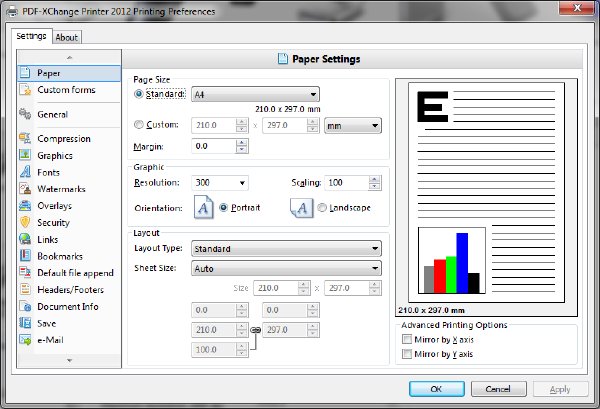This screenshot has height=409, width=600.
Task: Open the A4 standard size dropdown
Action: [x=255, y=95]
